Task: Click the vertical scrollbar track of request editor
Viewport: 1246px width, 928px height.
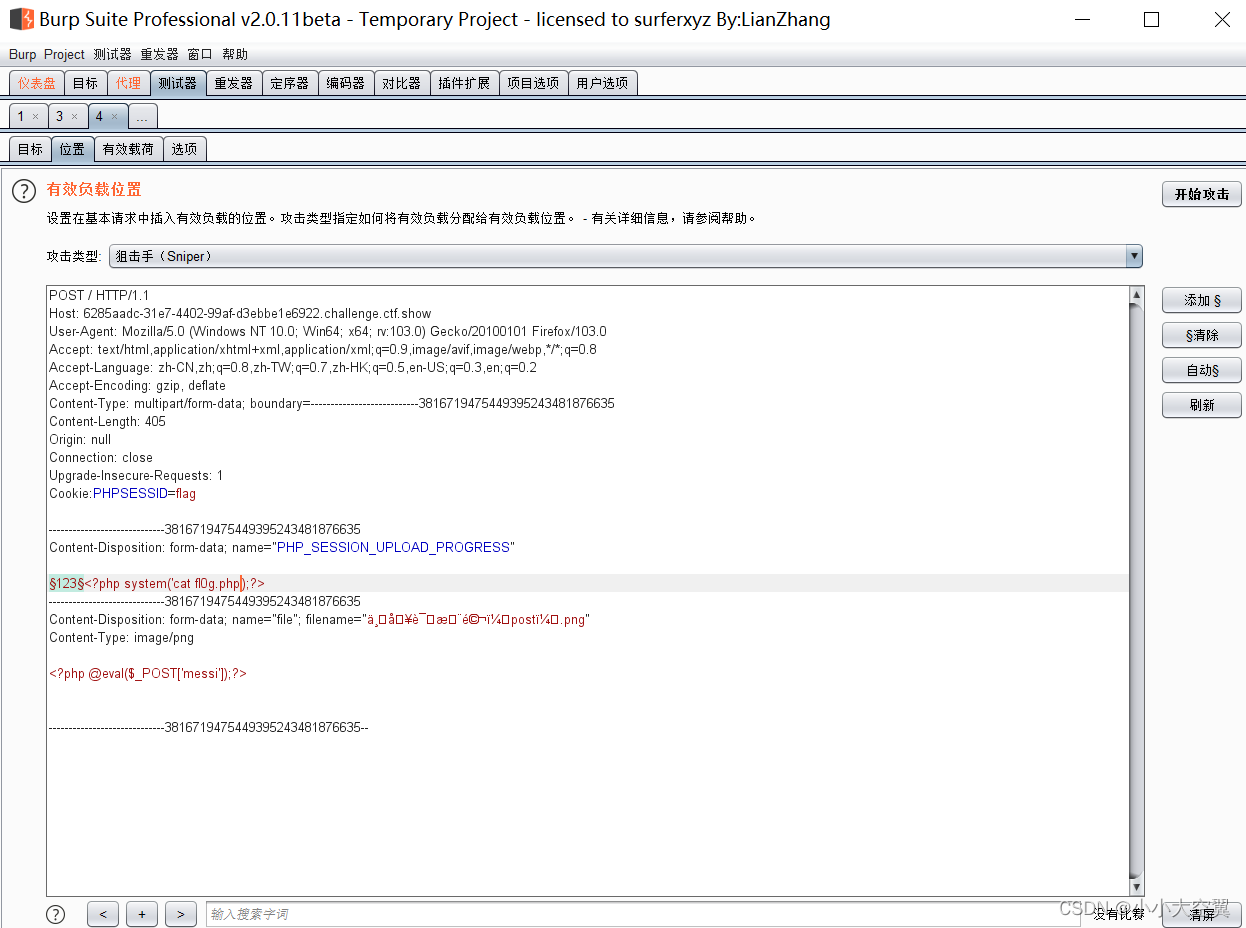Action: (1136, 591)
